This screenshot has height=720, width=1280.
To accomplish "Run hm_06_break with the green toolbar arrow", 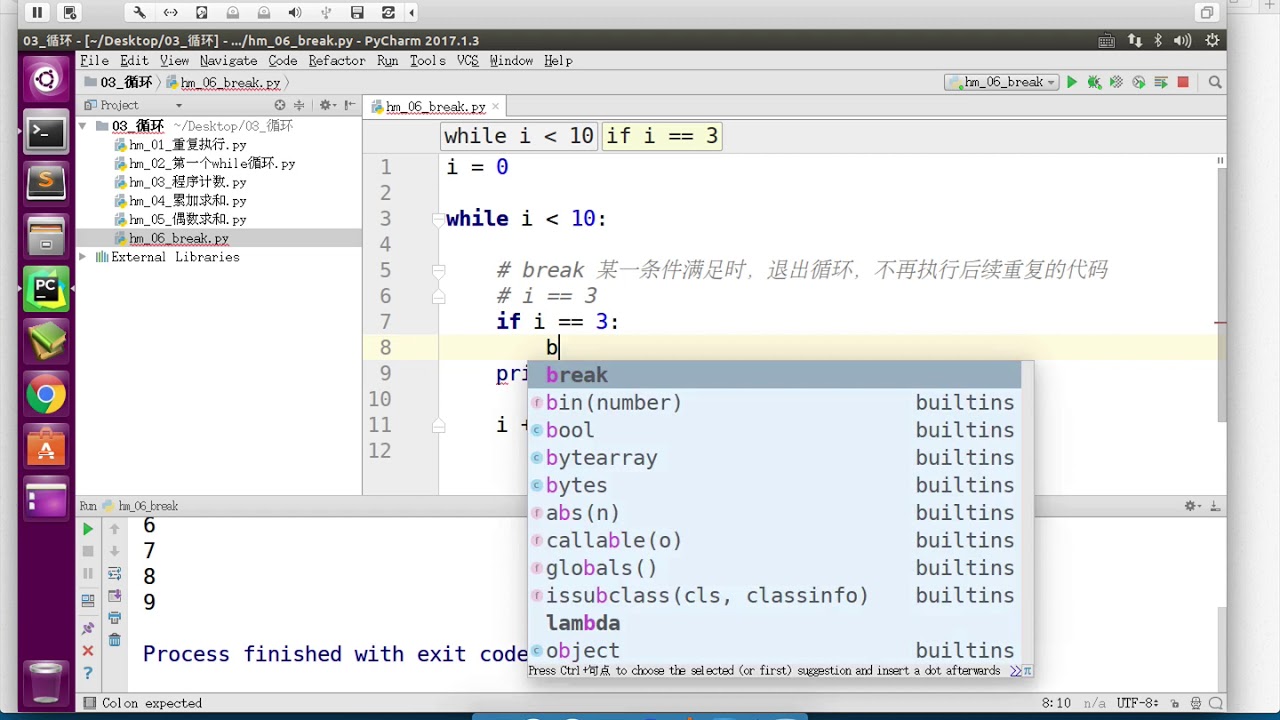I will (1071, 83).
